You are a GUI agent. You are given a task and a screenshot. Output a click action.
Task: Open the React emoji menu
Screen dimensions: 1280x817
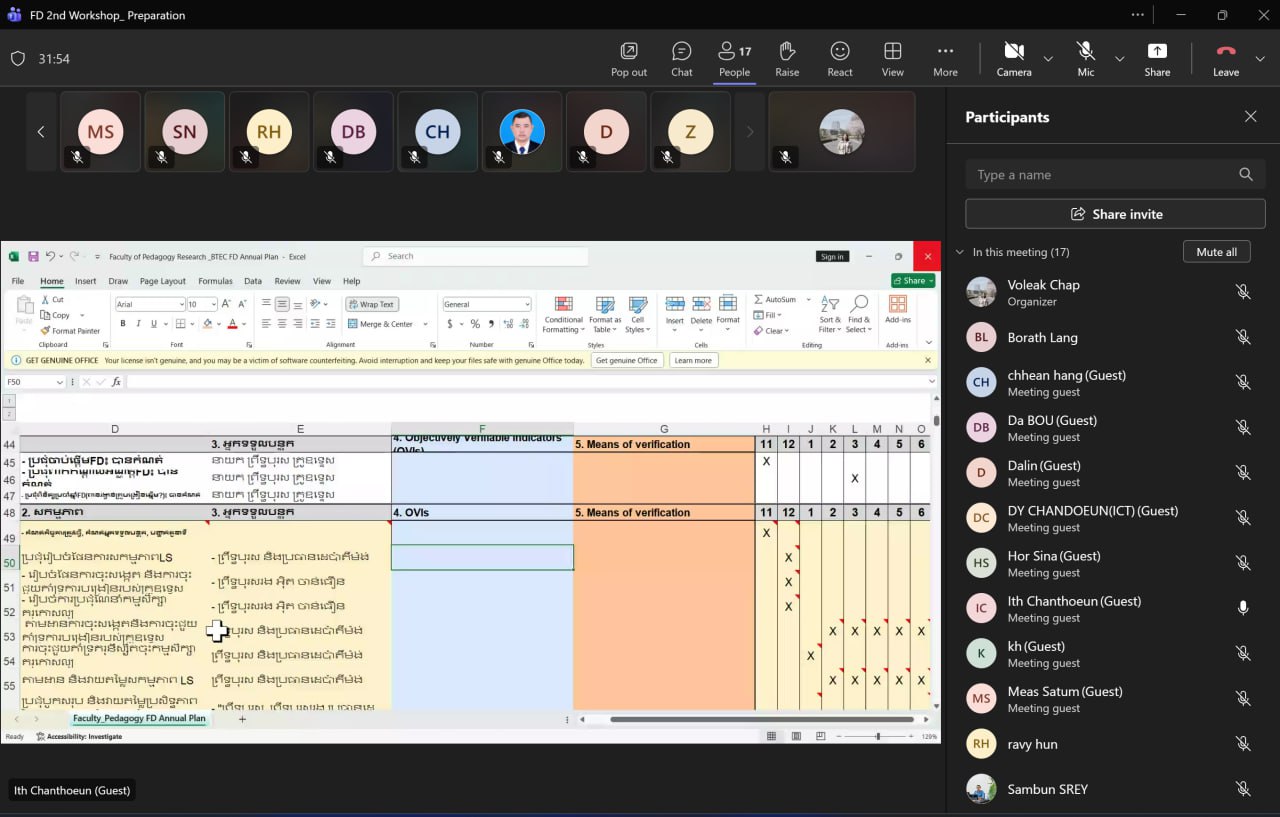(840, 59)
